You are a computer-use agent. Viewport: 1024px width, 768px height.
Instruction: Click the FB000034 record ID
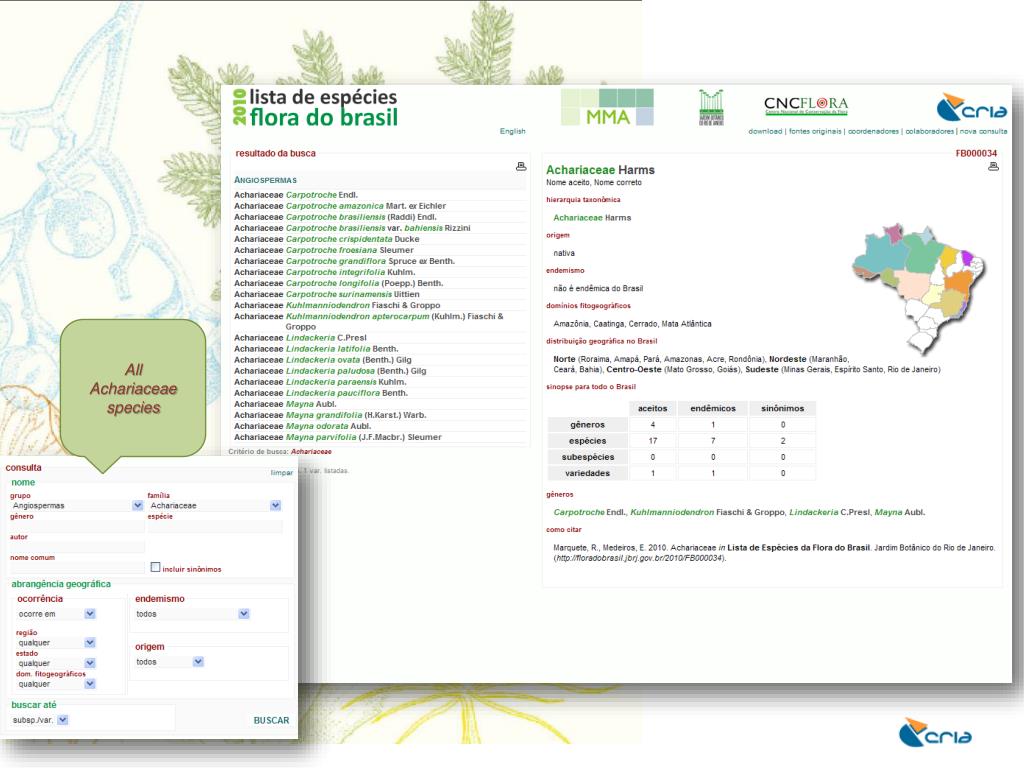[x=976, y=153]
